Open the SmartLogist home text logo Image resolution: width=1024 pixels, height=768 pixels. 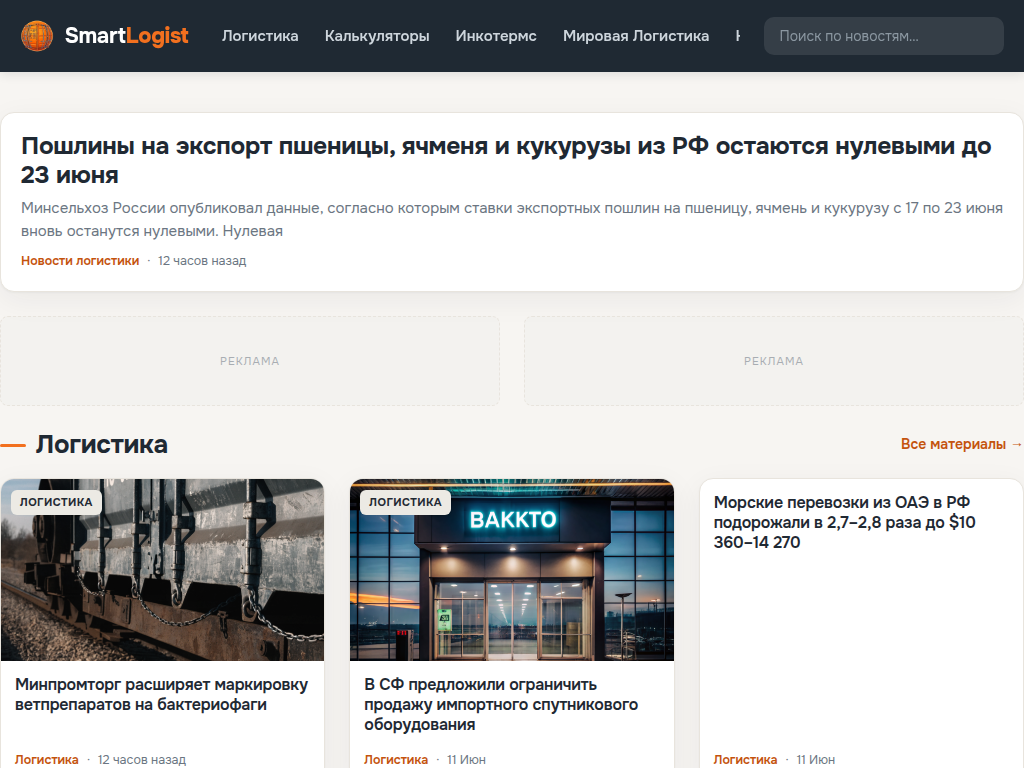tap(126, 36)
